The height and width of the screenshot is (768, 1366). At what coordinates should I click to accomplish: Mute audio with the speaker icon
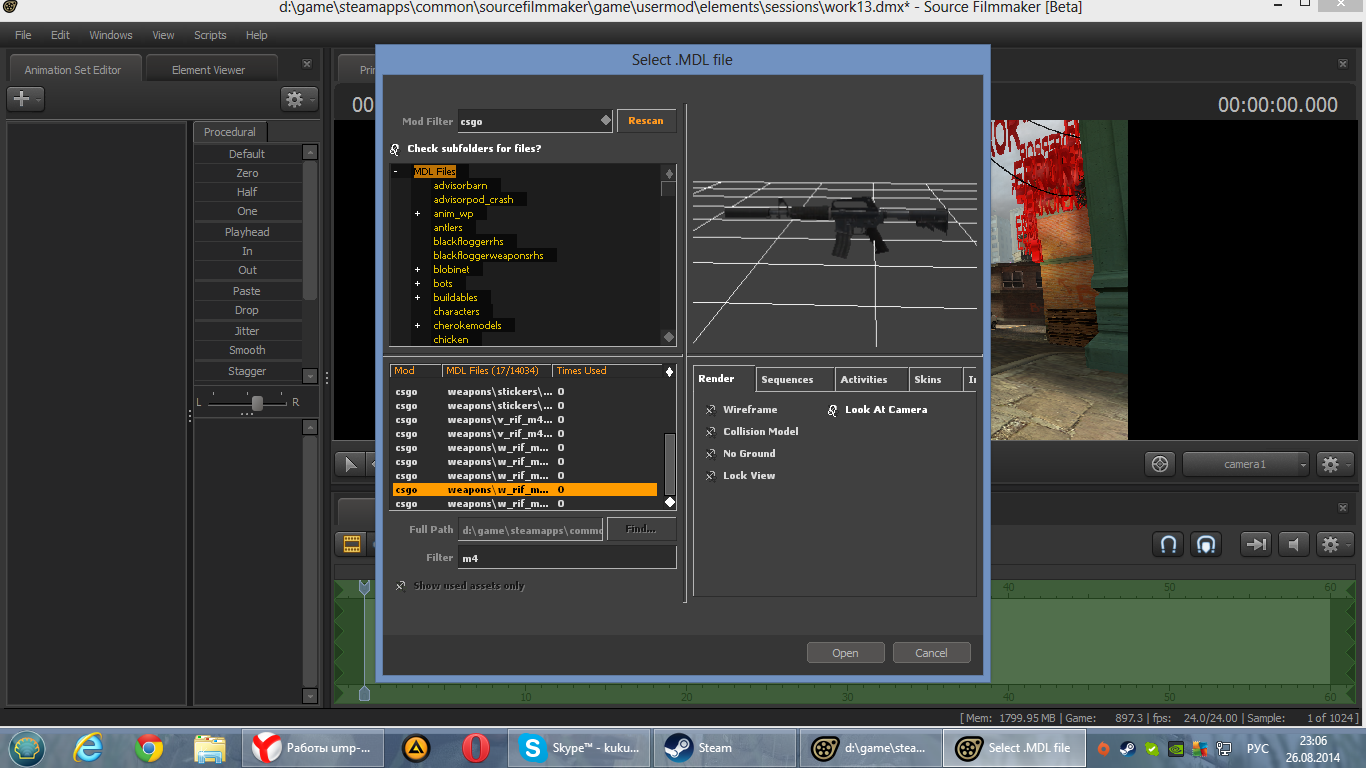tap(1295, 544)
